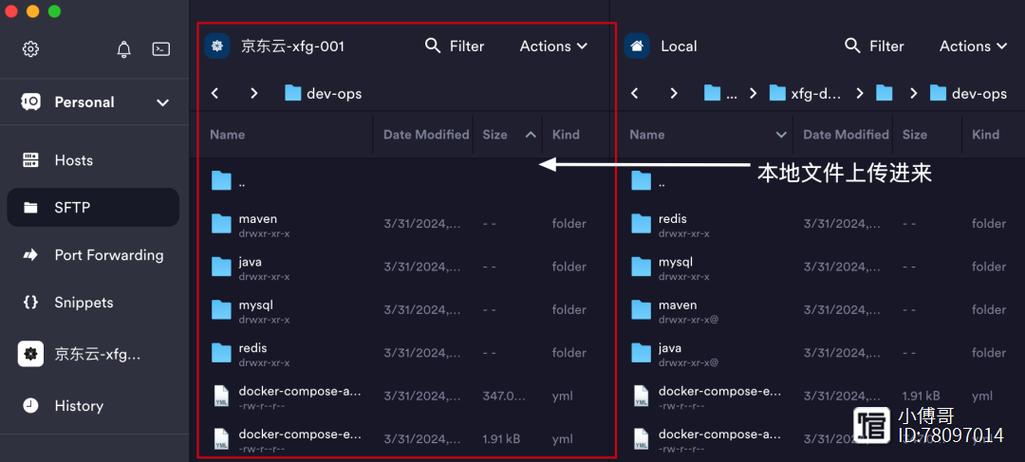
Task: Click the Snippets braces icon
Action: tap(31, 303)
